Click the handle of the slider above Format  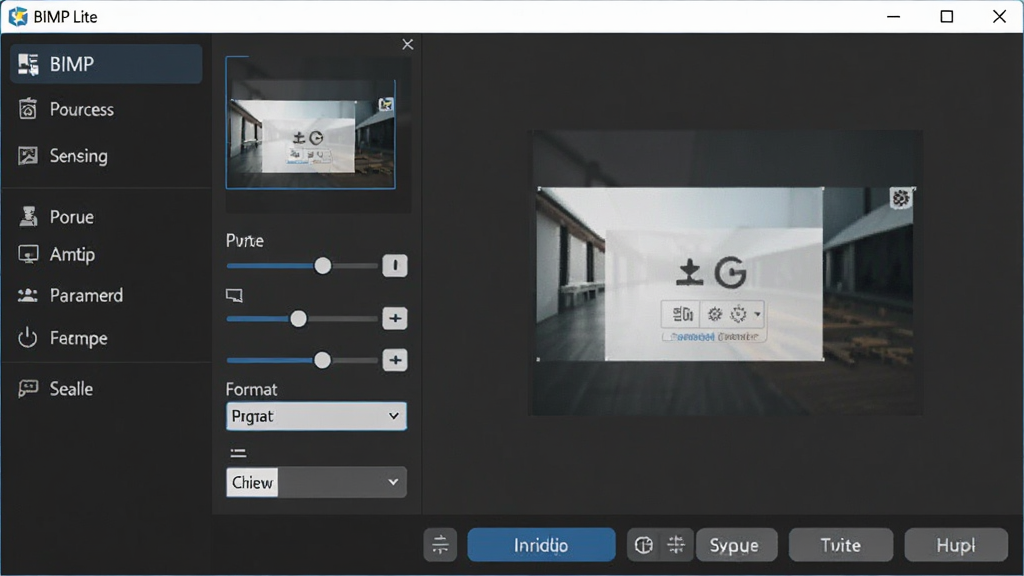coord(322,360)
